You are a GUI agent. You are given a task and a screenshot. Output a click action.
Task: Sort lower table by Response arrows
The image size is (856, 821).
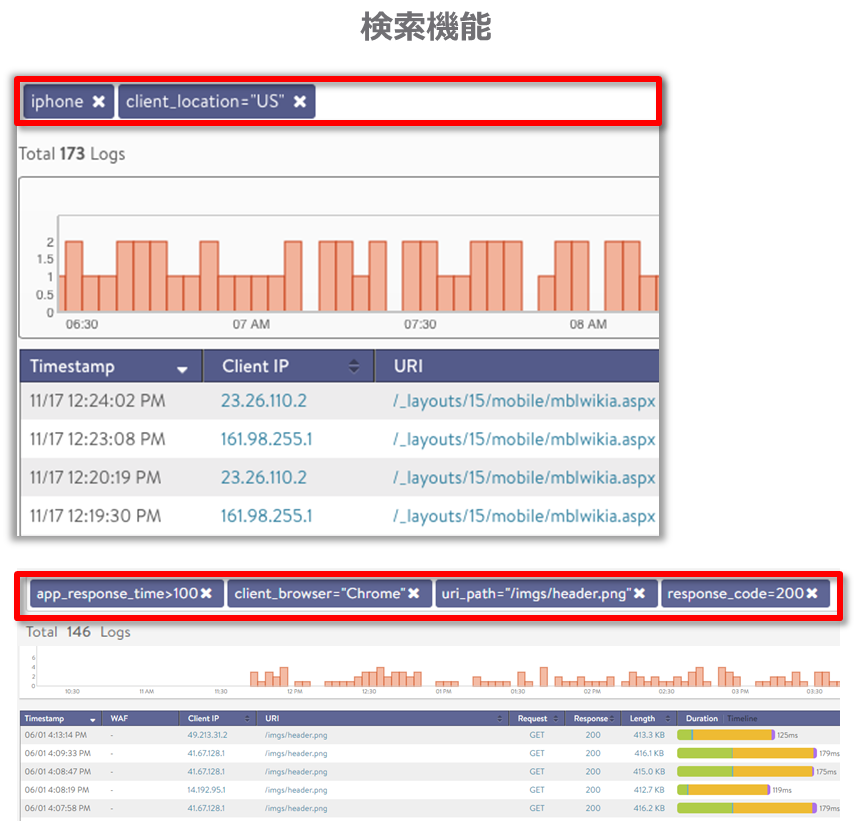click(612, 719)
